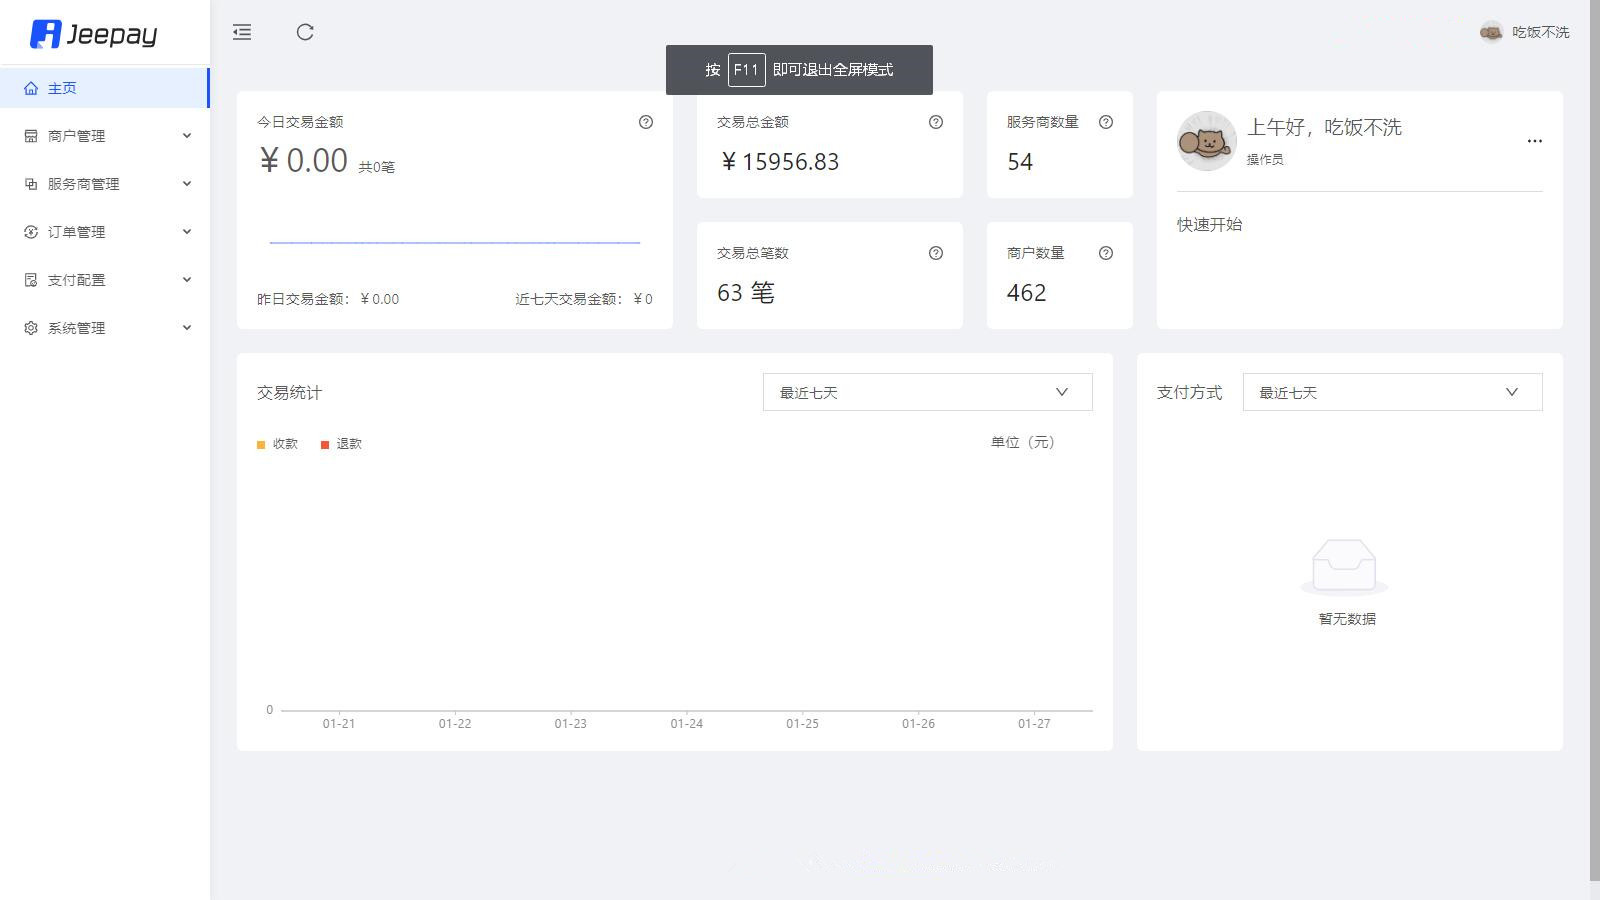Click the today's transaction trend line
Viewport: 1600px width, 900px height.
point(455,242)
